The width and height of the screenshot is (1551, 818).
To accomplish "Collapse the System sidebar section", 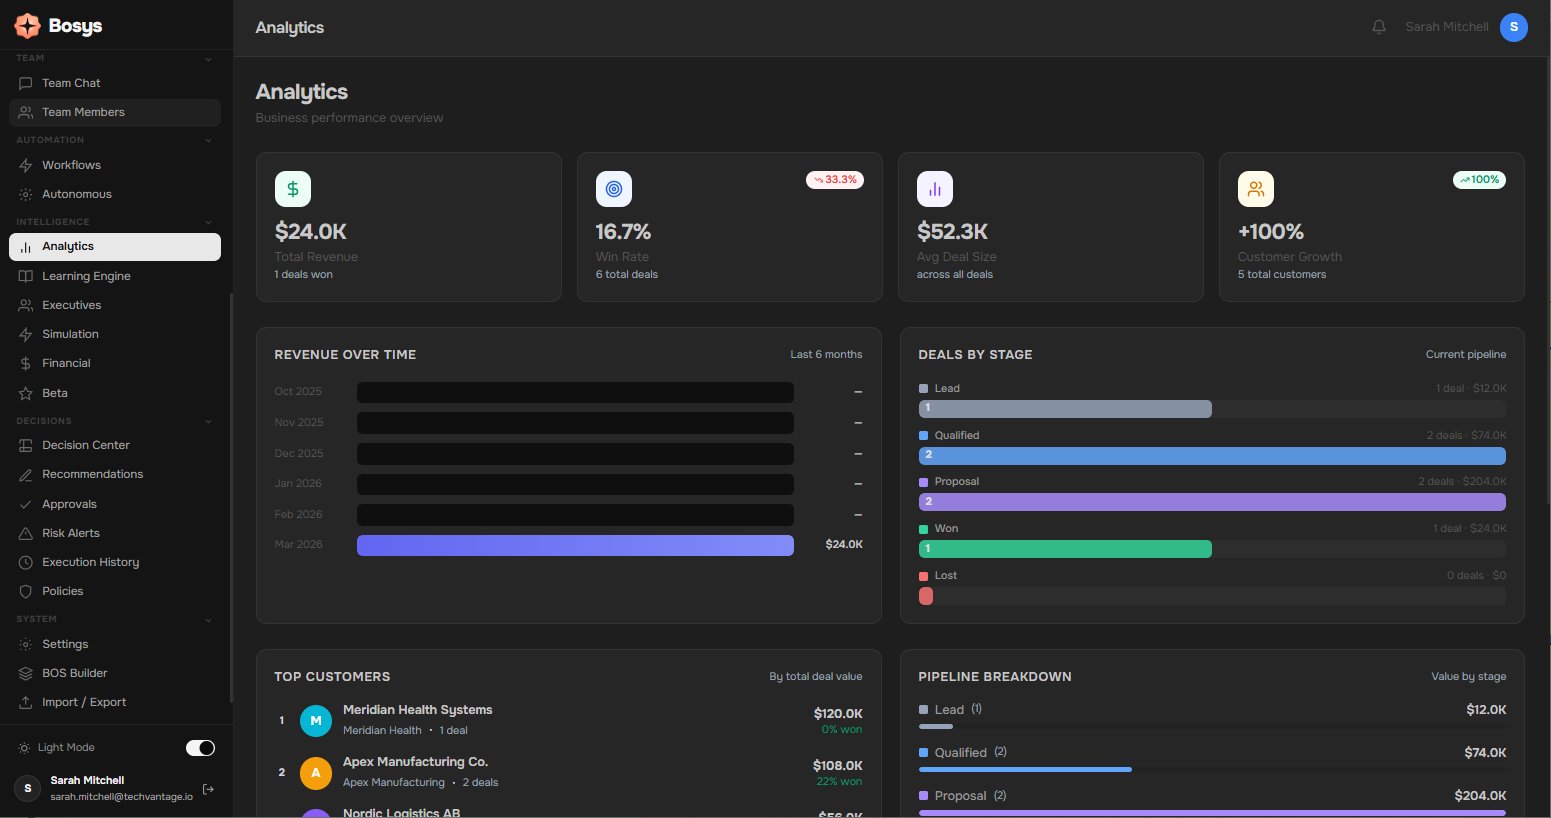I will click(208, 620).
